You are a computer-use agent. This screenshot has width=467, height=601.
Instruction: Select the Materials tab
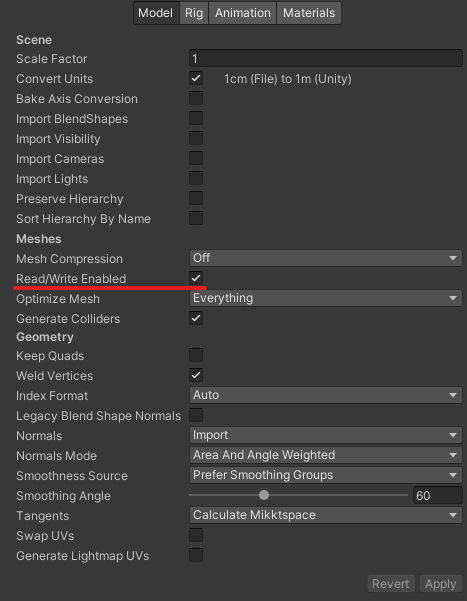309,13
